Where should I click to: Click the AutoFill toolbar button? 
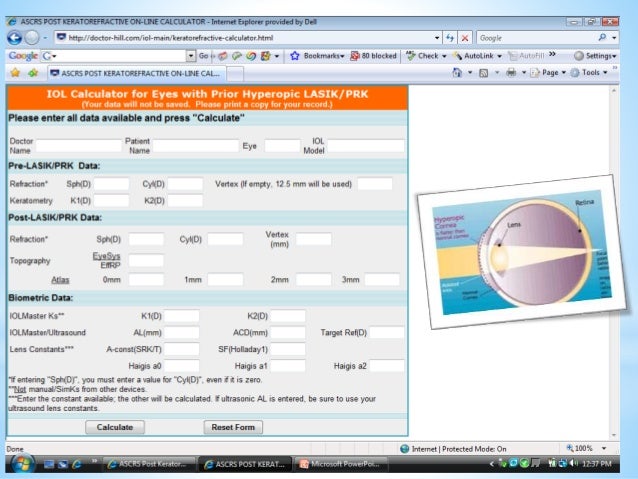(x=527, y=56)
